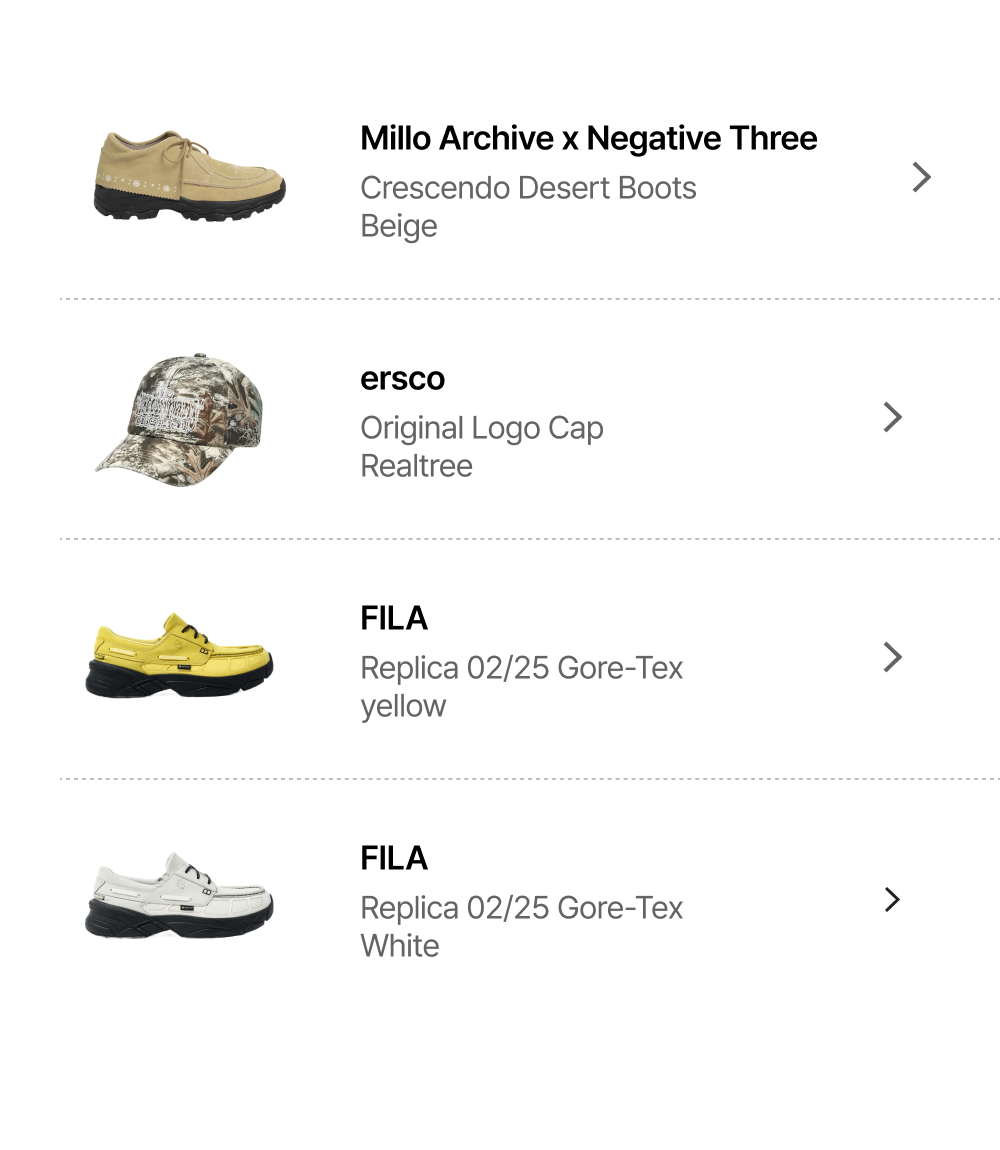Click chevron beside white FILA Replica
The image size is (1000, 1150).
[x=893, y=900]
